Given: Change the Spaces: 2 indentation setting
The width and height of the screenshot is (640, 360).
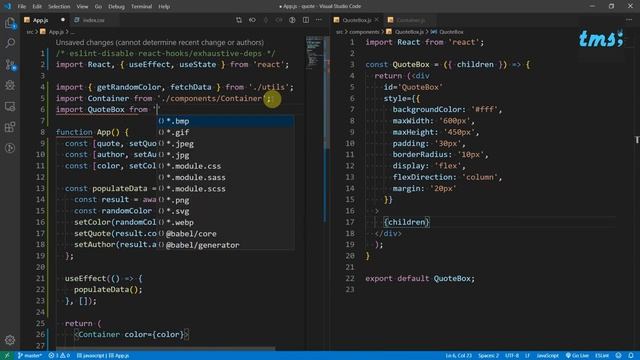Looking at the screenshot, I should click(488, 356).
